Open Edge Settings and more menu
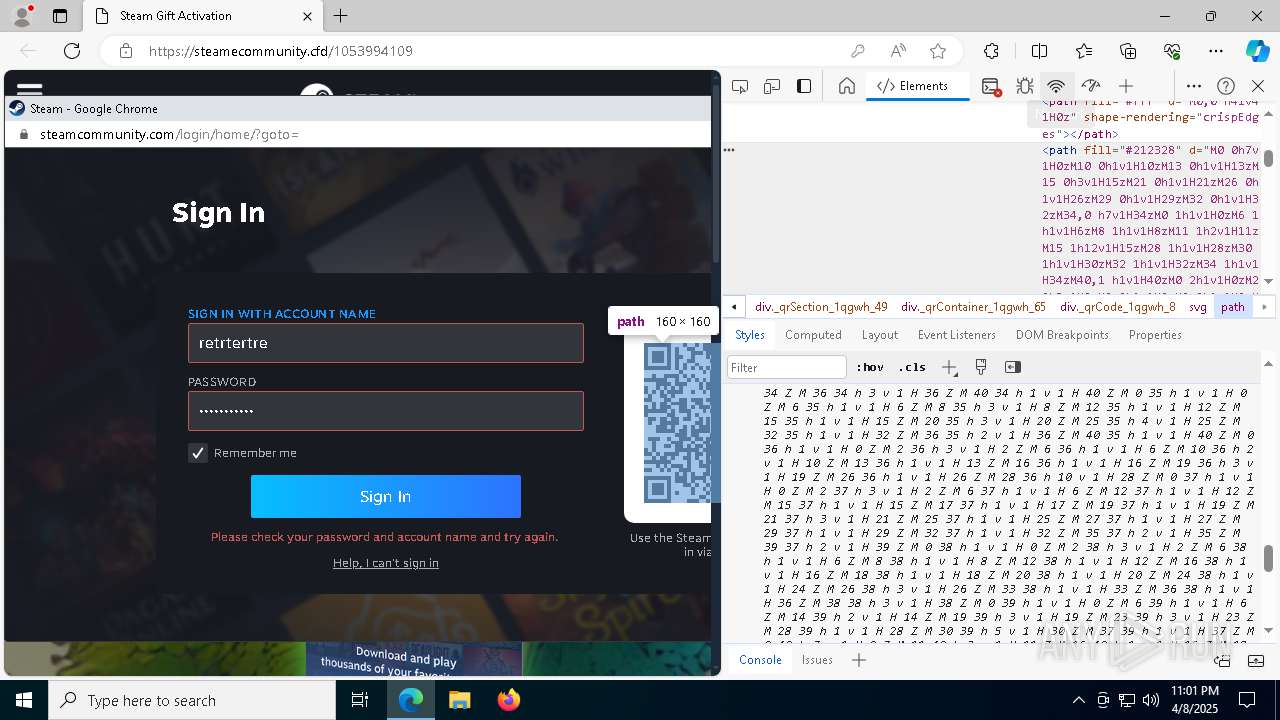Image resolution: width=1280 pixels, height=720 pixels. (x=1216, y=51)
